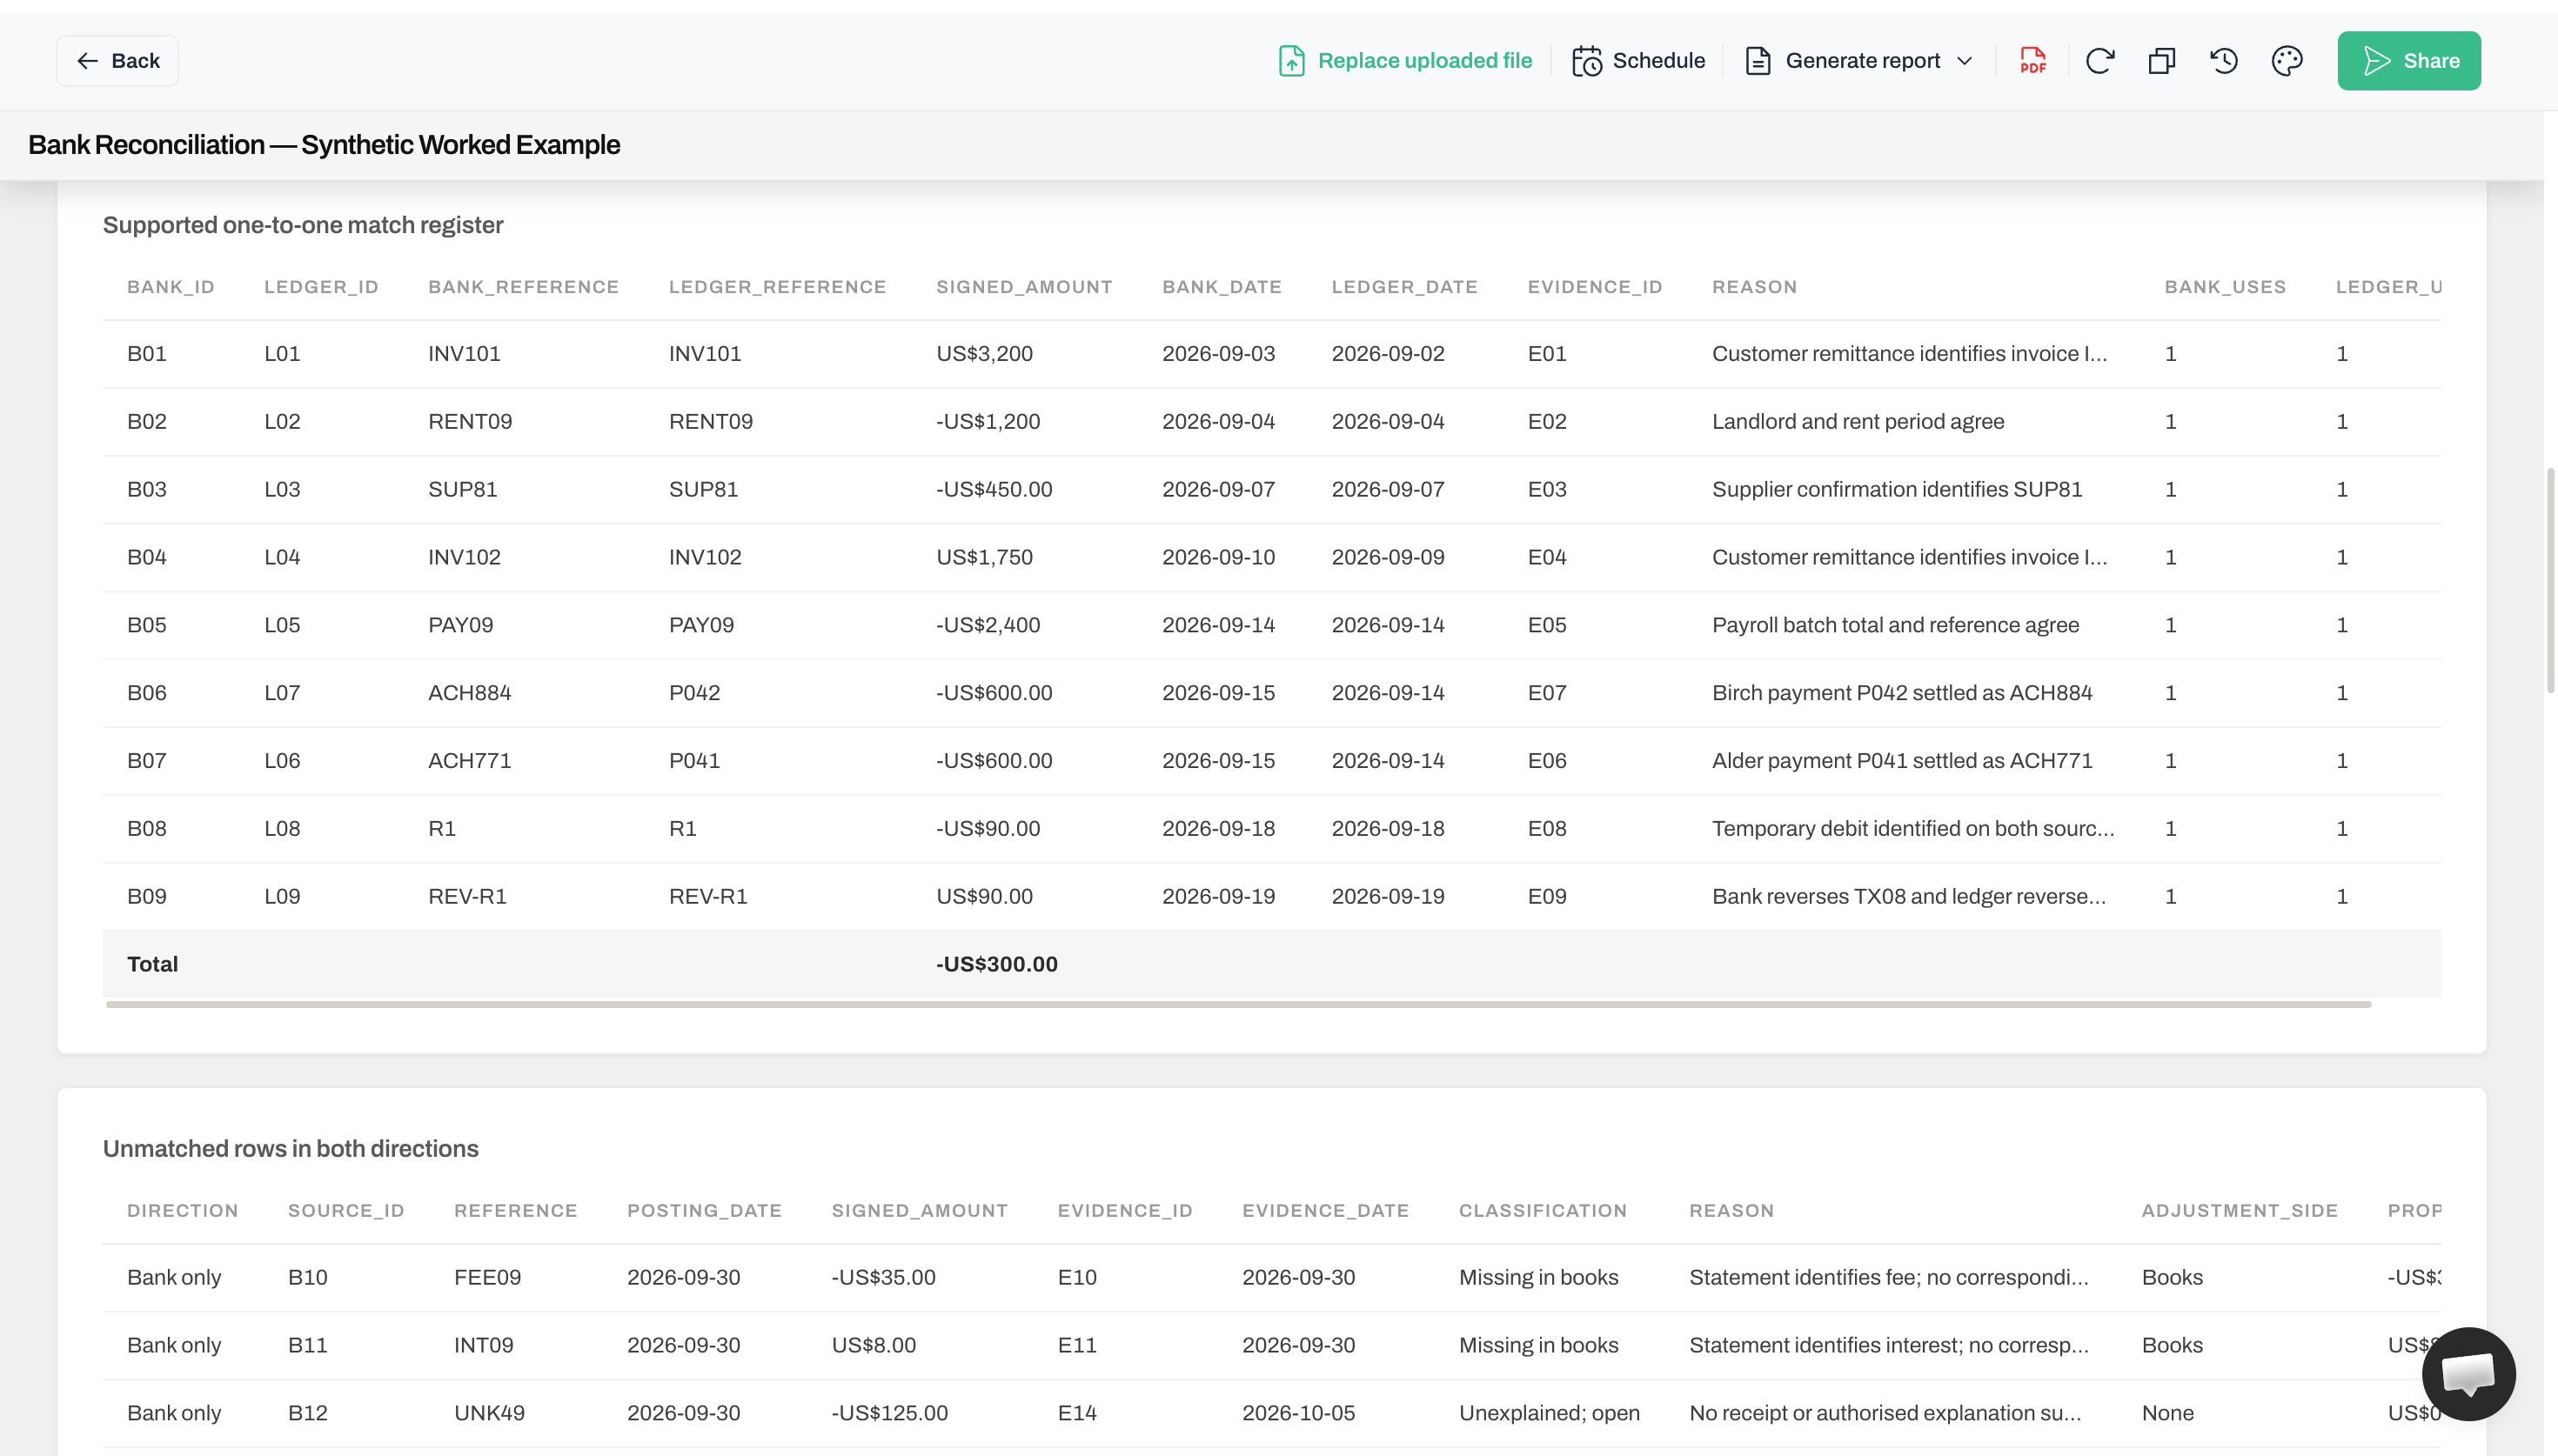
Task: Click the Generate report document icon
Action: click(x=1758, y=61)
